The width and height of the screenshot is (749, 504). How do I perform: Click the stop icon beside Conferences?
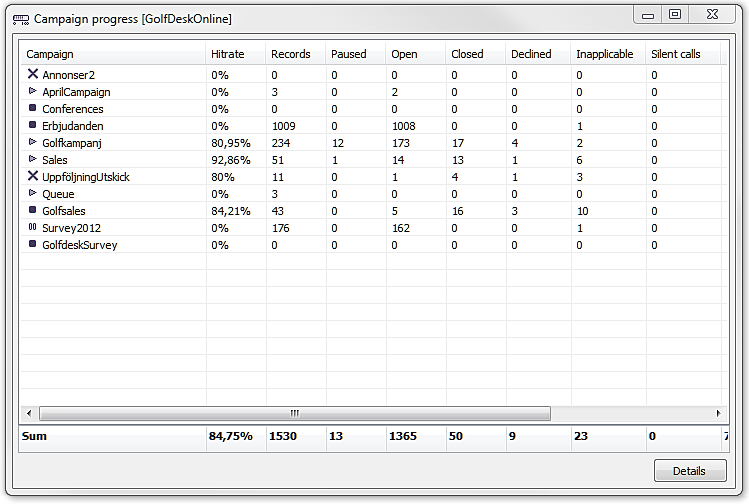pyautogui.click(x=32, y=108)
